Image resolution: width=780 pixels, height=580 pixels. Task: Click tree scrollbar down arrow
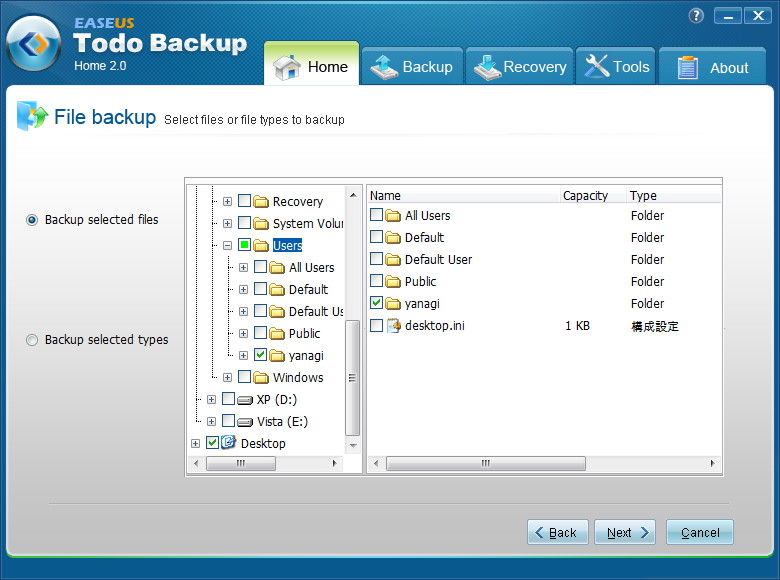pyautogui.click(x=353, y=445)
